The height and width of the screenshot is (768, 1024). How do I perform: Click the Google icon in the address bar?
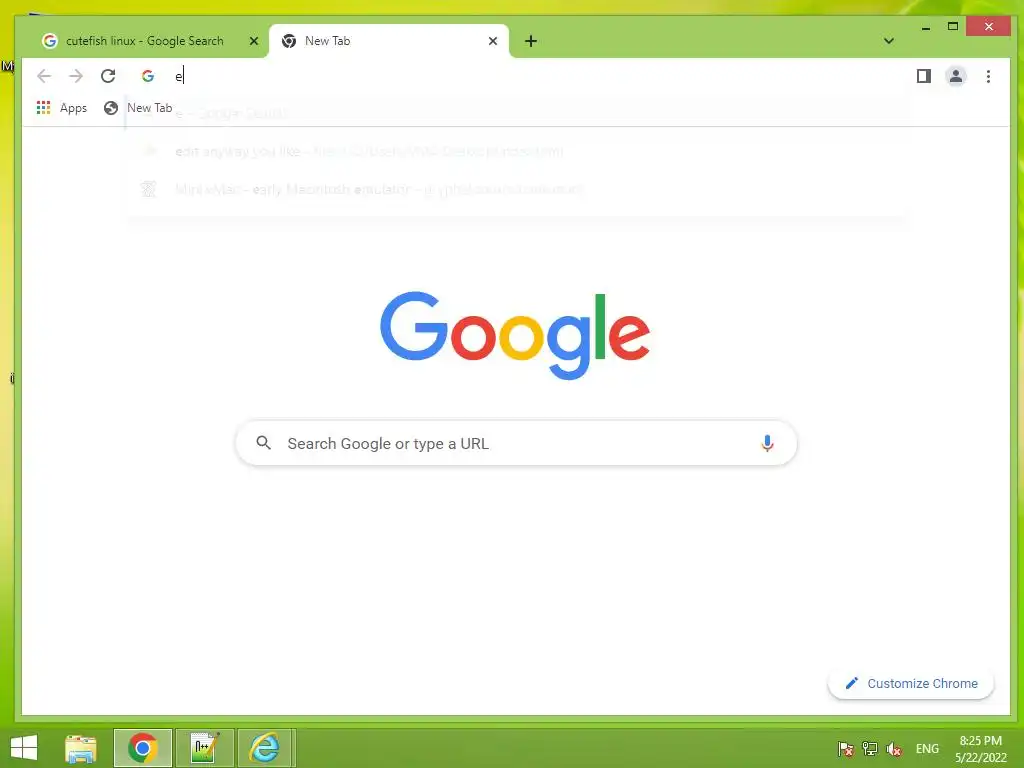tap(148, 76)
